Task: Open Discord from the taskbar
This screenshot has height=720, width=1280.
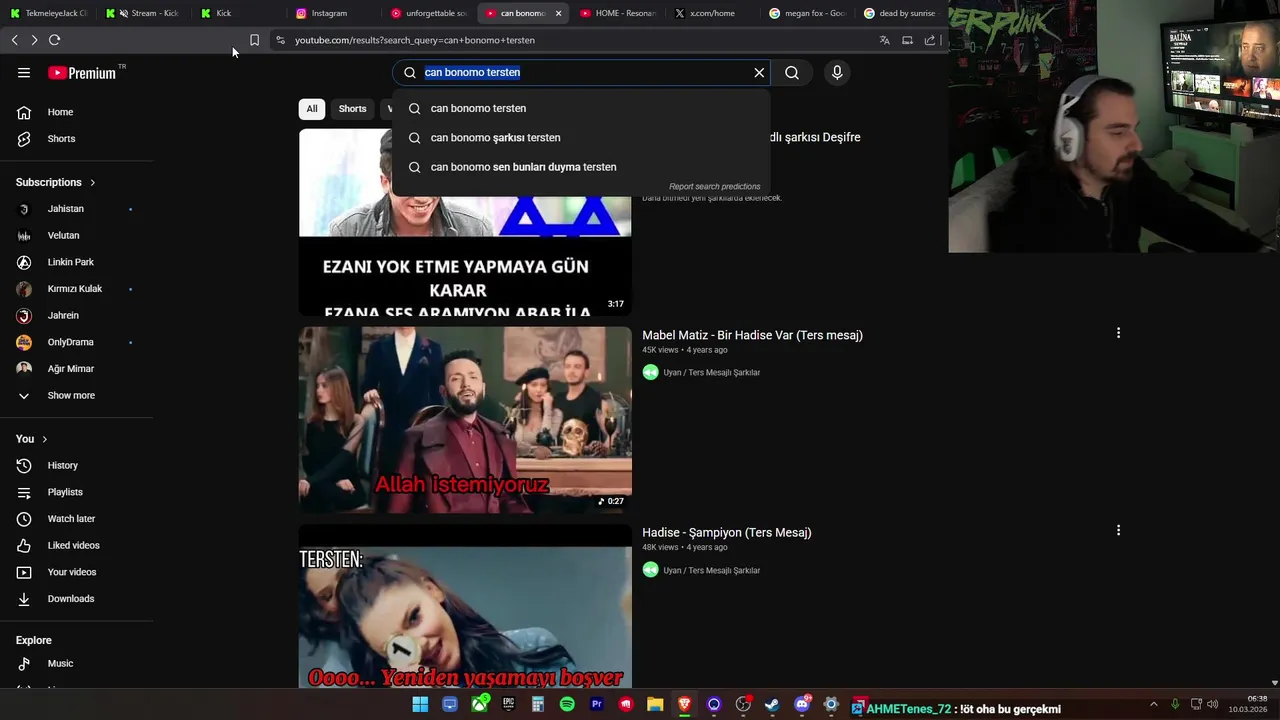Action: [x=802, y=705]
